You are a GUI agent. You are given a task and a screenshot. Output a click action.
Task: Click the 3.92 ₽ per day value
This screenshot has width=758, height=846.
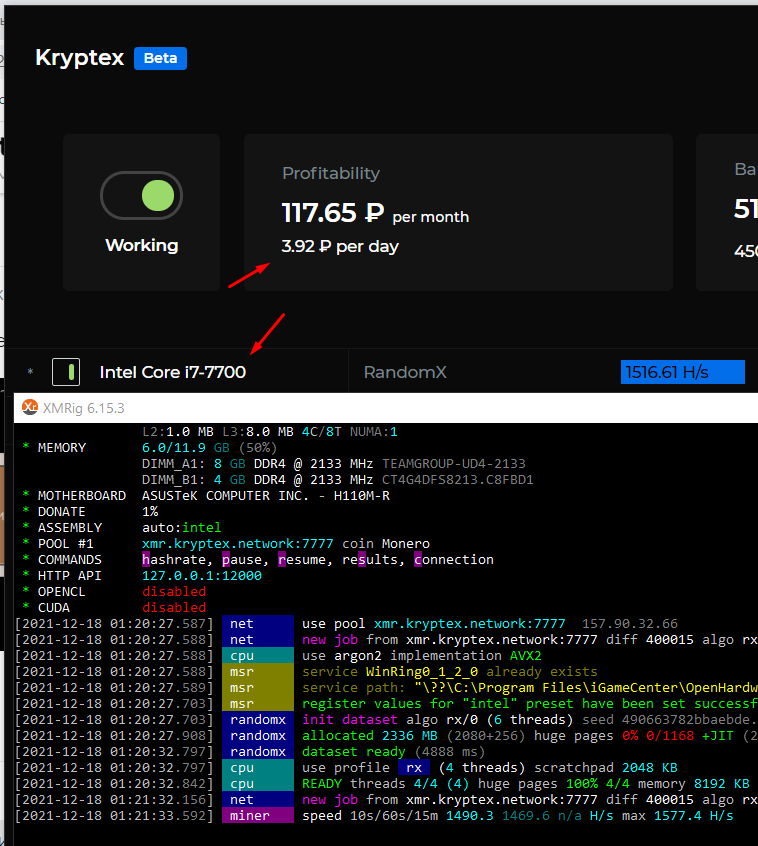(x=340, y=247)
